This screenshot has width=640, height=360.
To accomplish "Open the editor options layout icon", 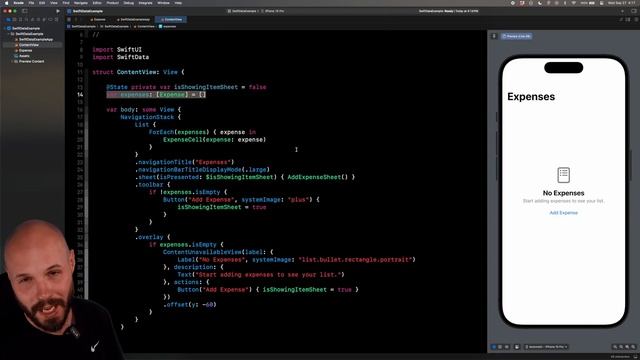I will 628,20.
